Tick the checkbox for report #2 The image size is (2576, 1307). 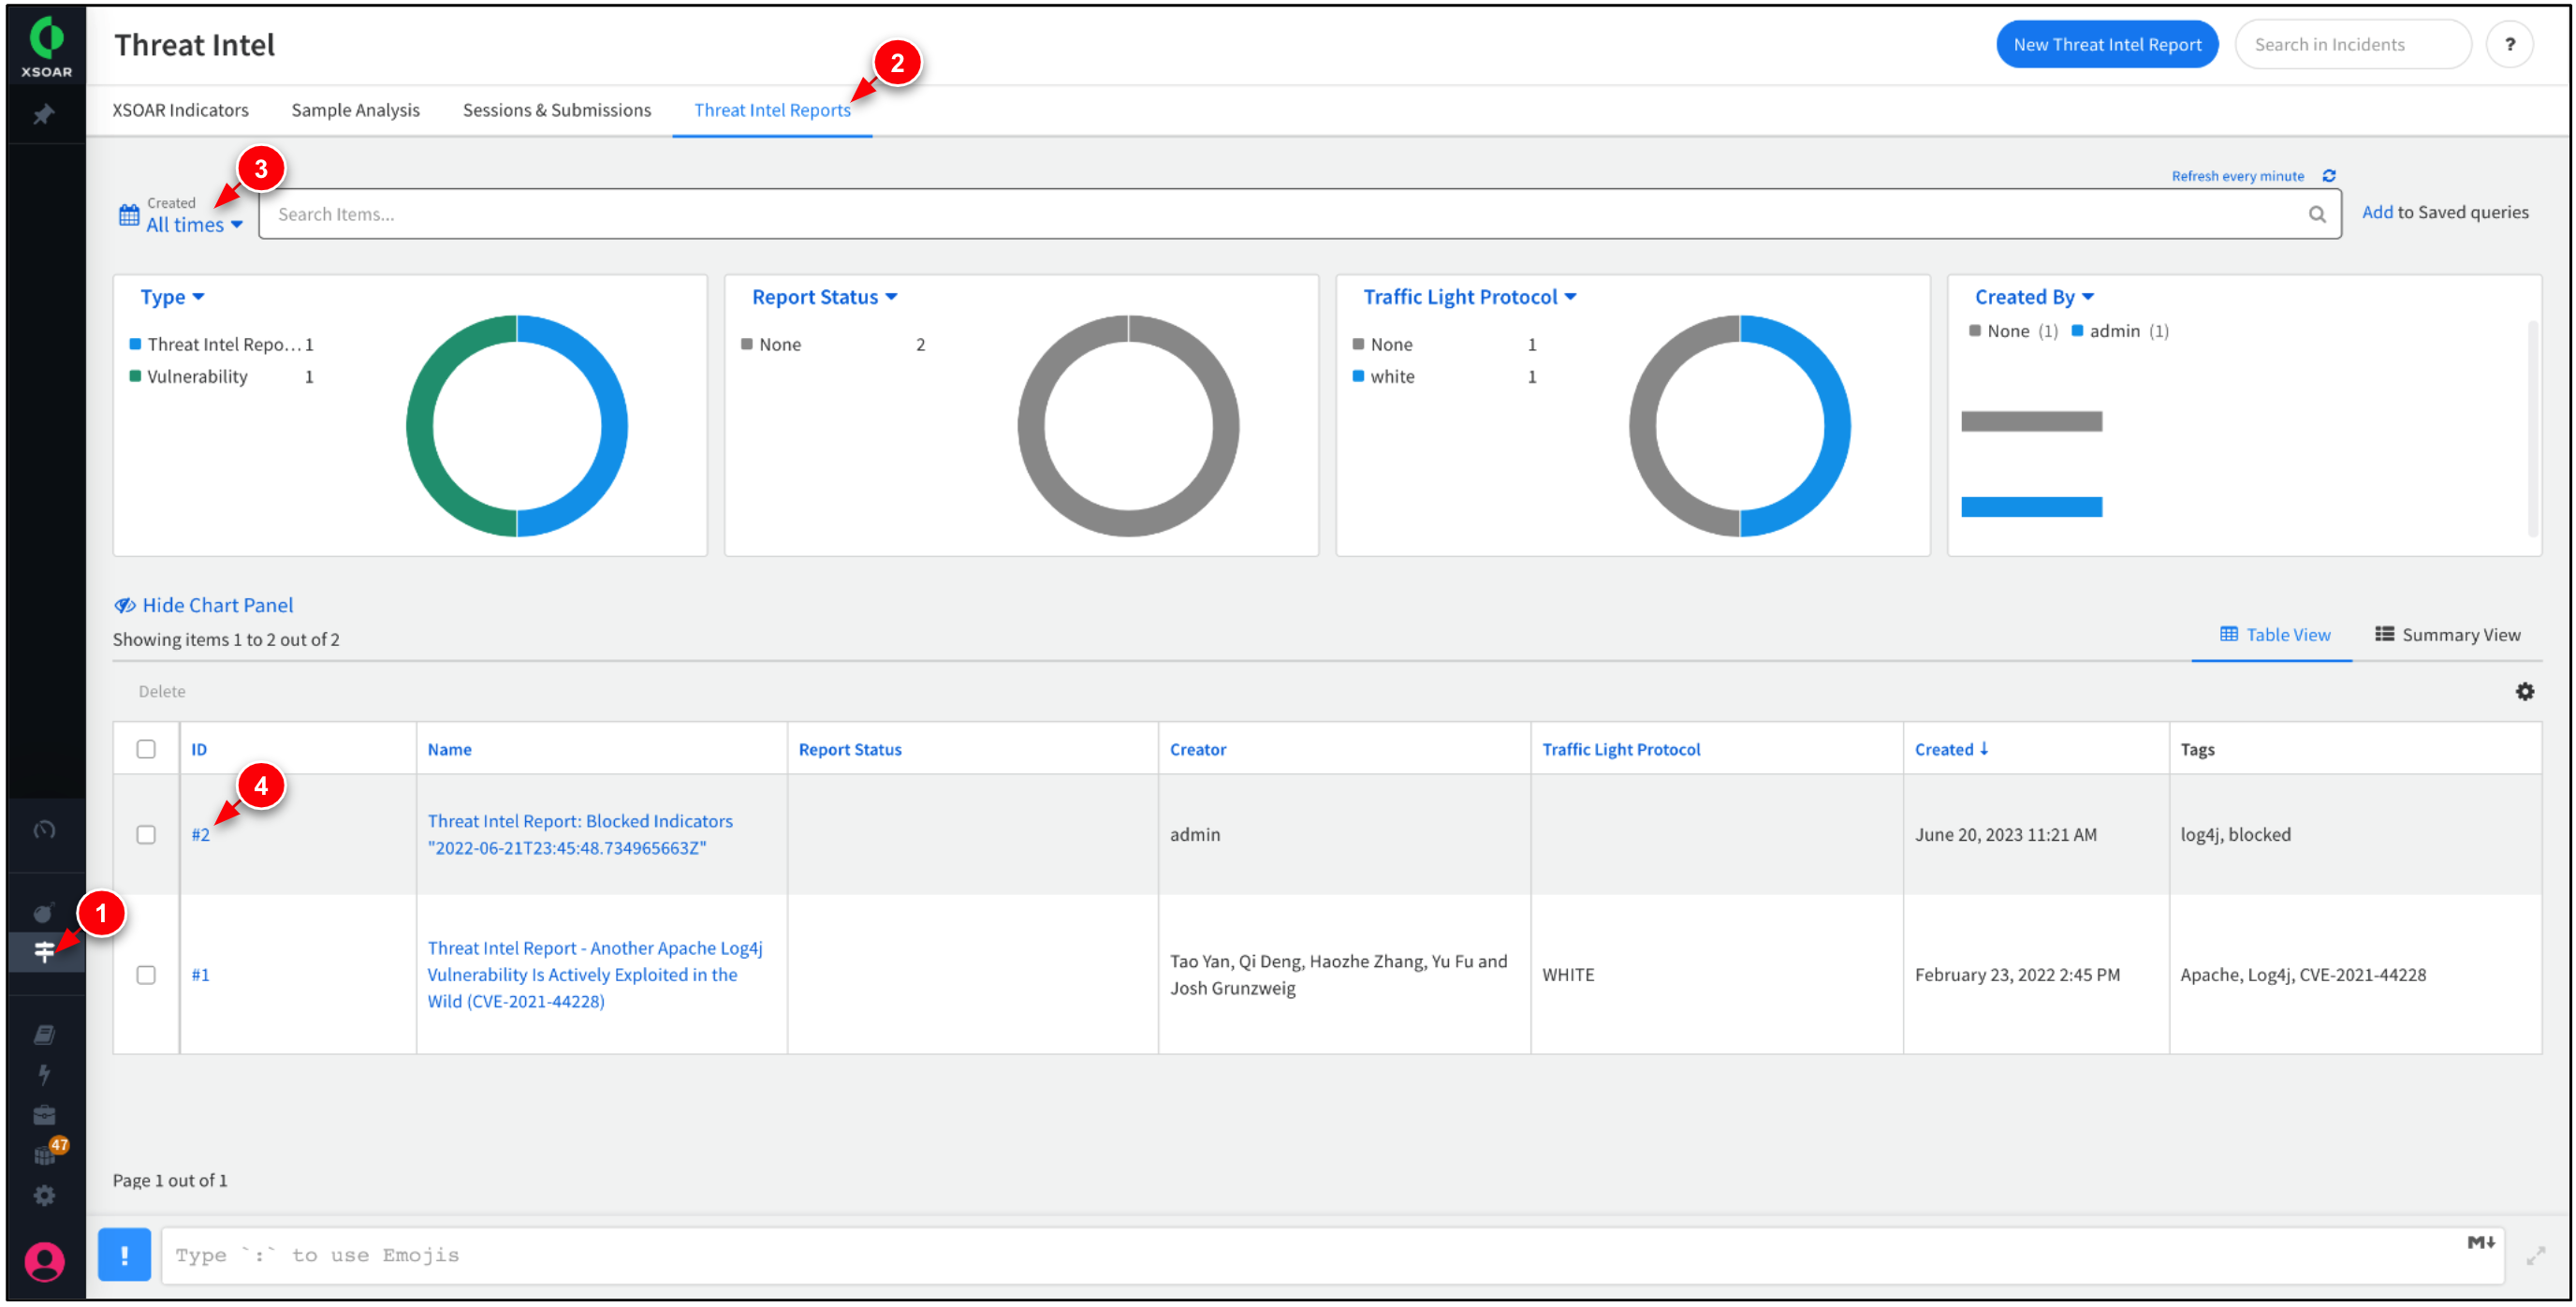pyautogui.click(x=146, y=835)
